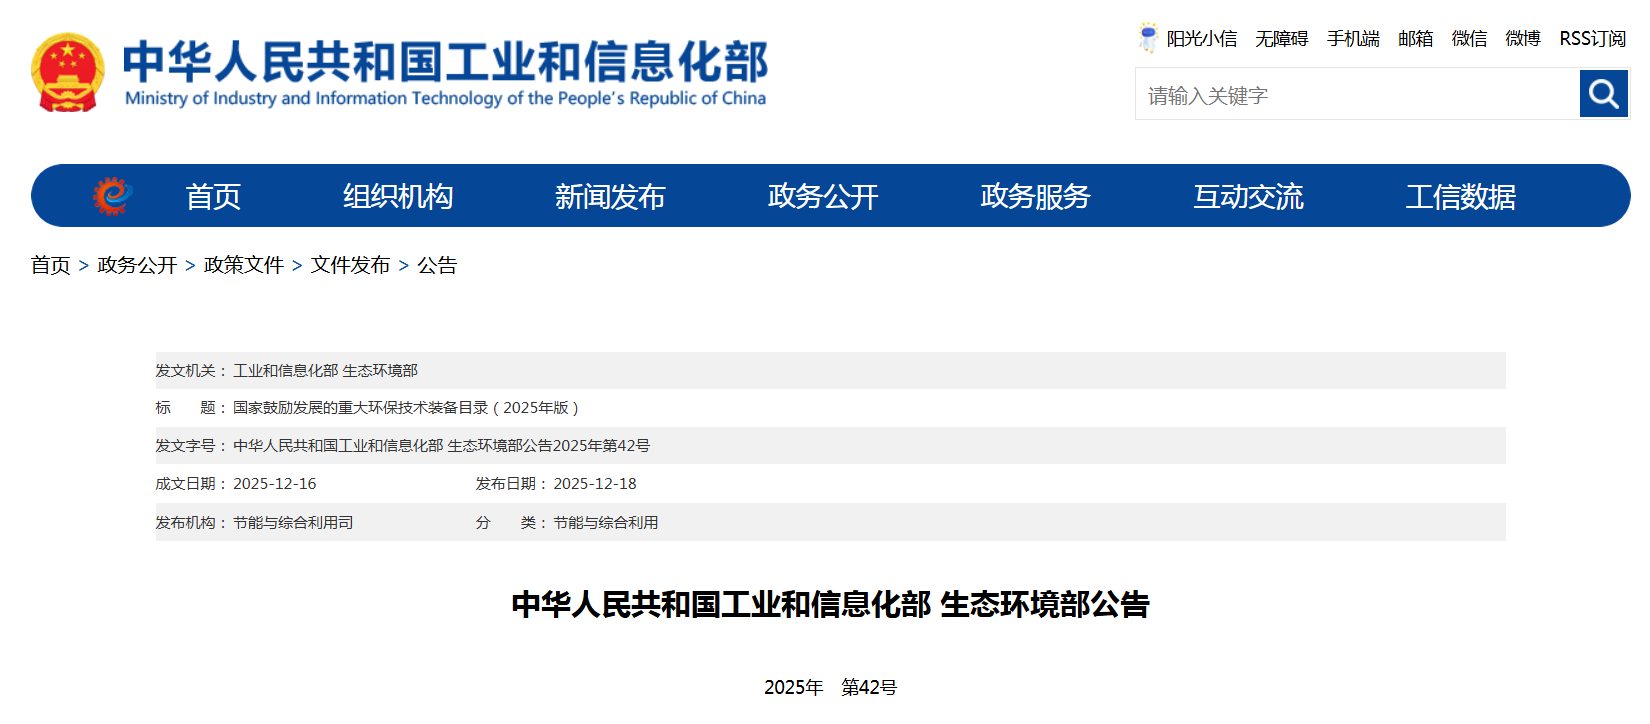Navigate to 互动交流 section

pos(1248,197)
